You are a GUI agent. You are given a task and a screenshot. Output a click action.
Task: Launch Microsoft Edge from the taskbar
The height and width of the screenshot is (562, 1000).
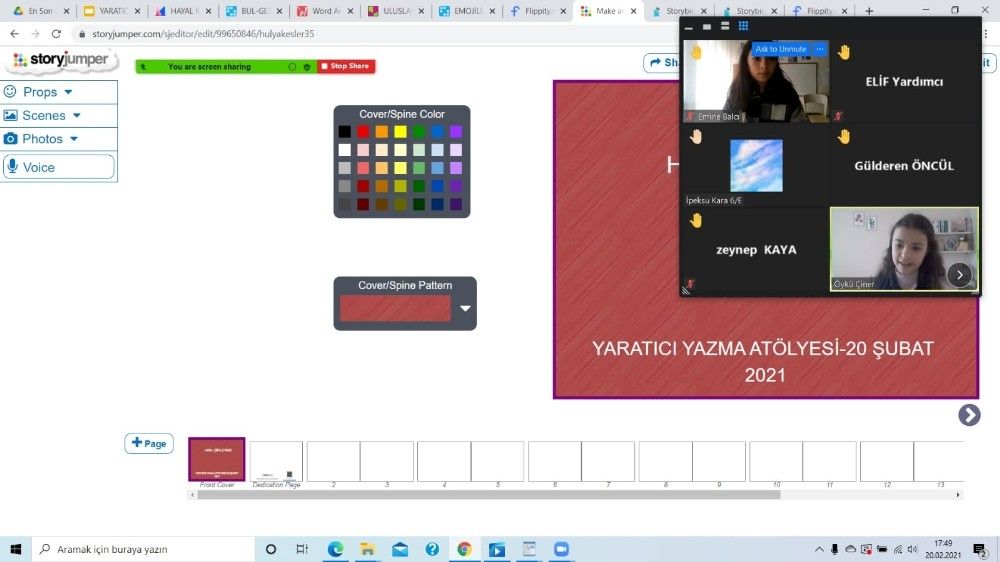[x=335, y=549]
